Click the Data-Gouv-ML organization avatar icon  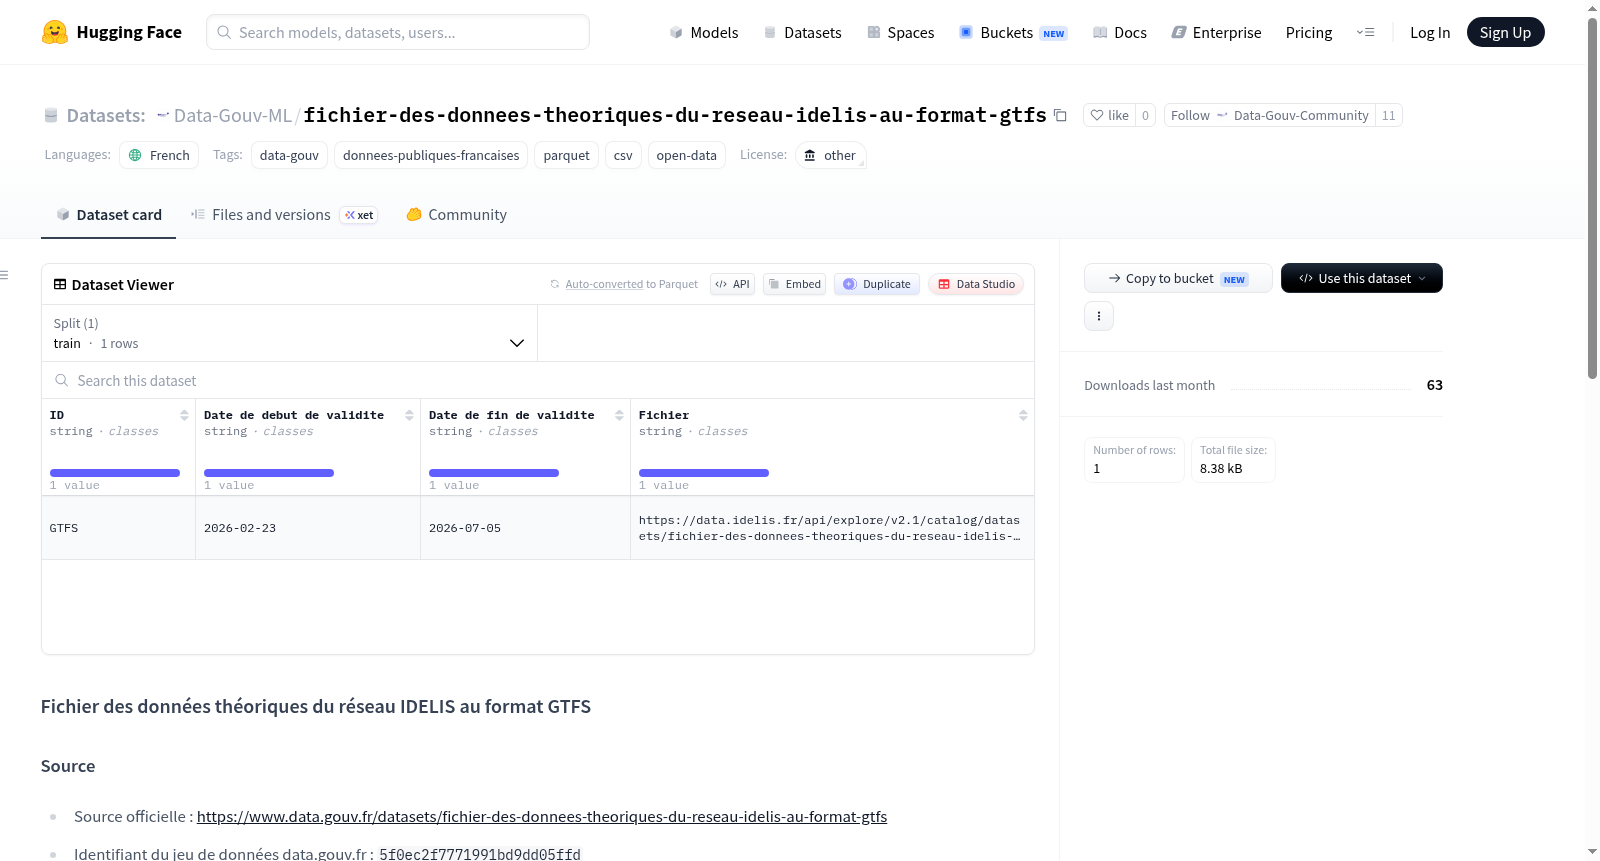pos(163,115)
